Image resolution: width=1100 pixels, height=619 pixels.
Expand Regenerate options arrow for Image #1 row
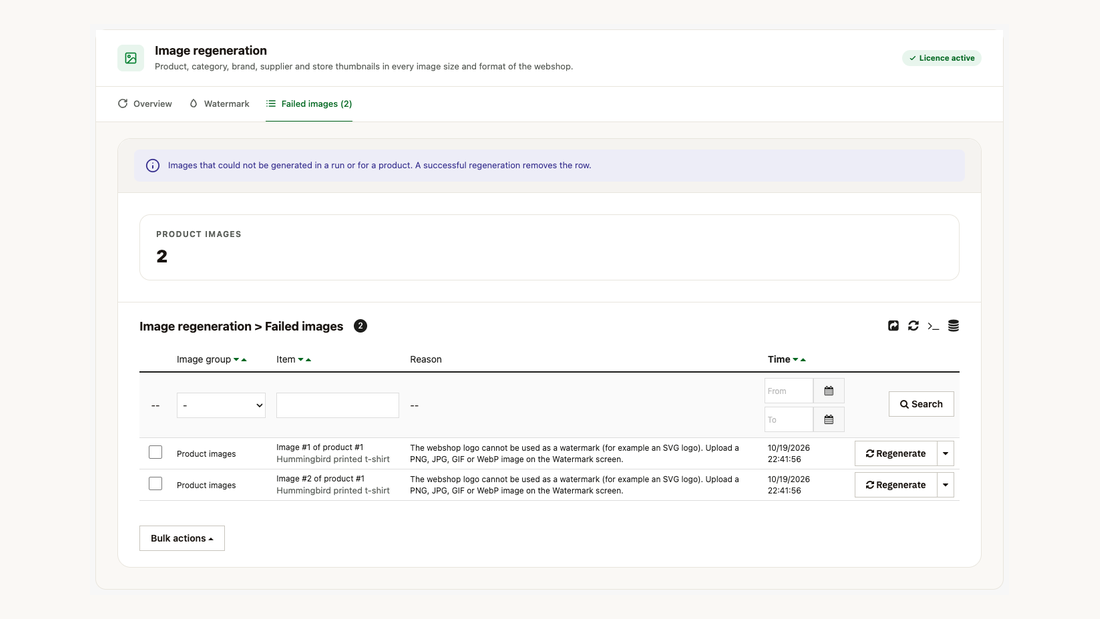(x=946, y=453)
